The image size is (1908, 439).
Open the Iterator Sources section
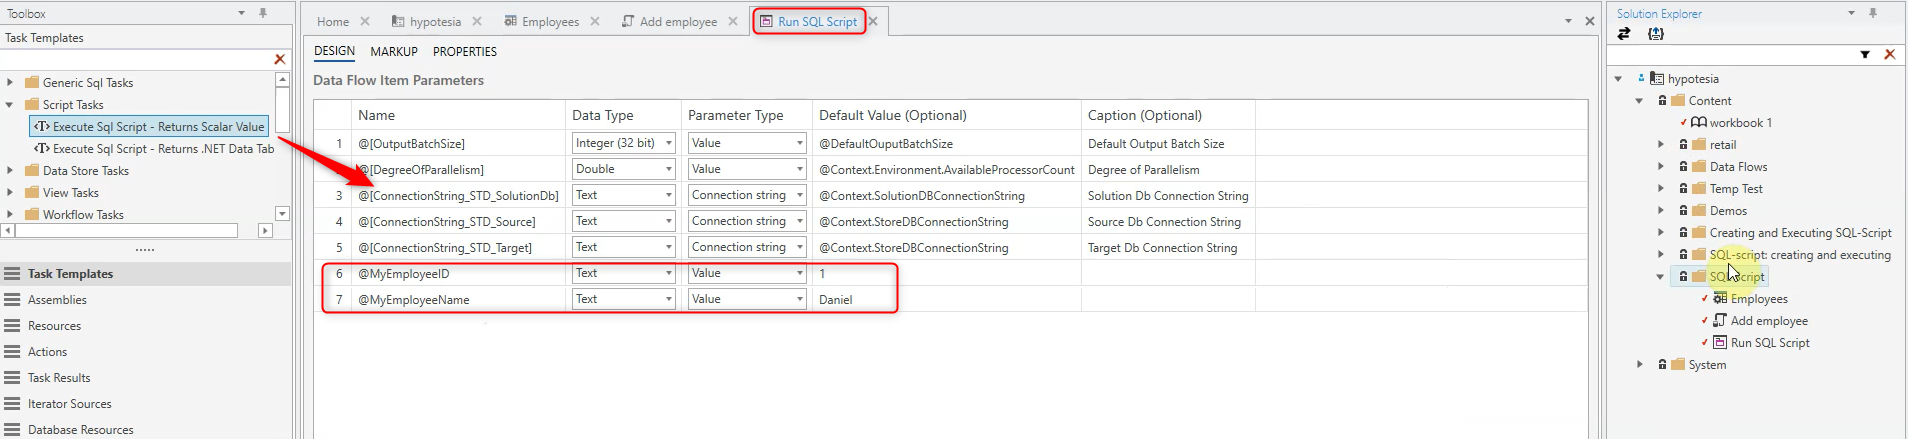click(x=69, y=404)
